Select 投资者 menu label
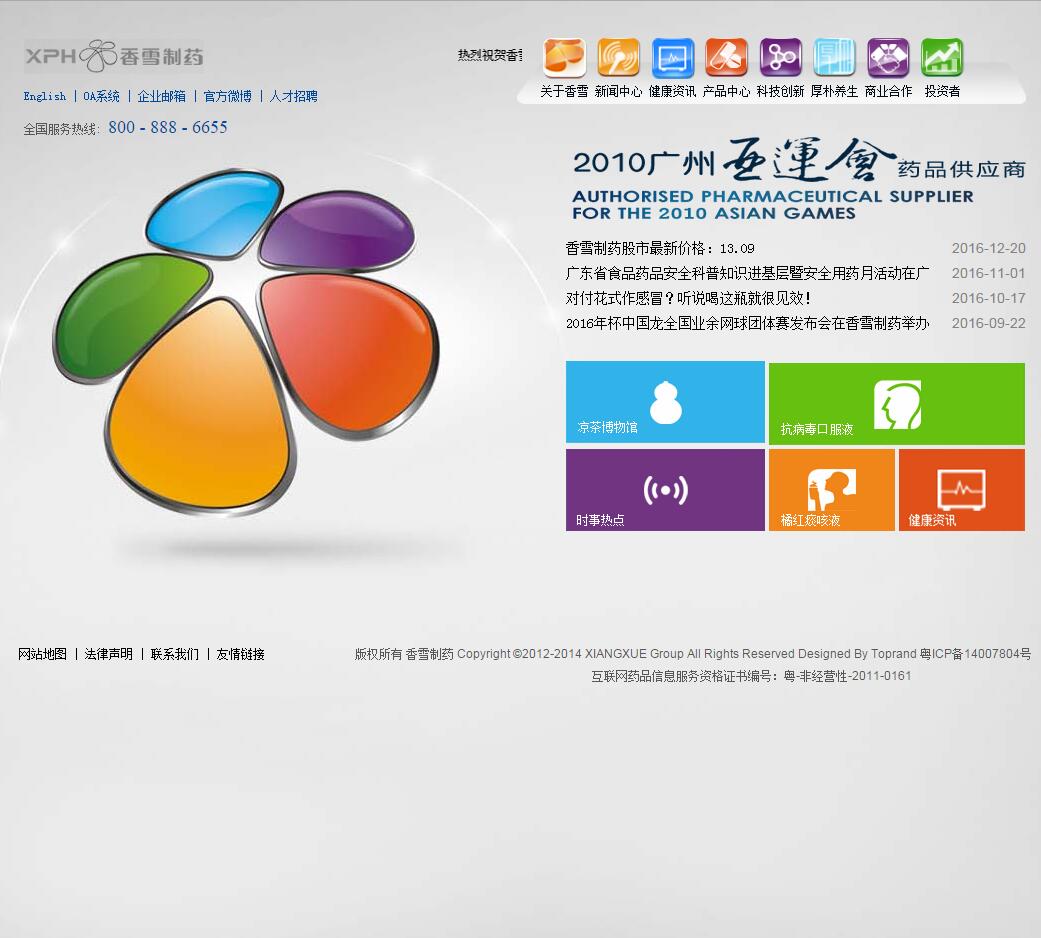The height and width of the screenshot is (938, 1041). [x=942, y=92]
